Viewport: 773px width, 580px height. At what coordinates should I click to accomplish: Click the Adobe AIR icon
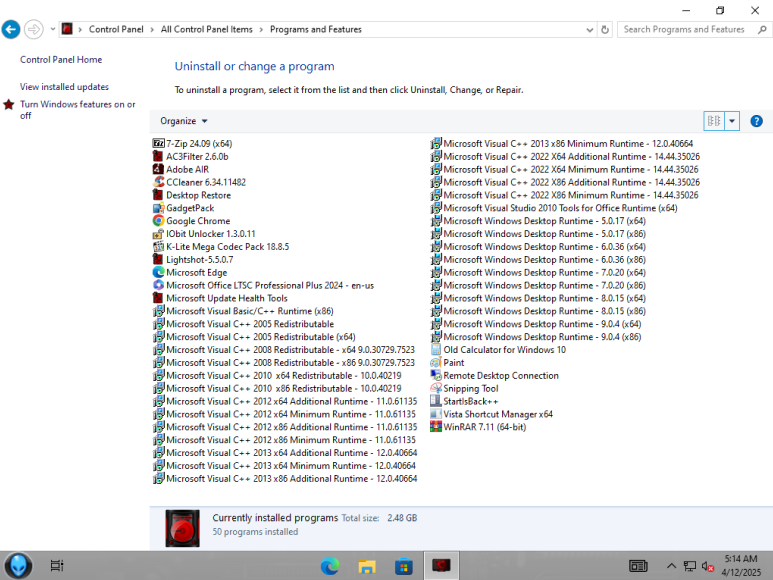point(158,169)
